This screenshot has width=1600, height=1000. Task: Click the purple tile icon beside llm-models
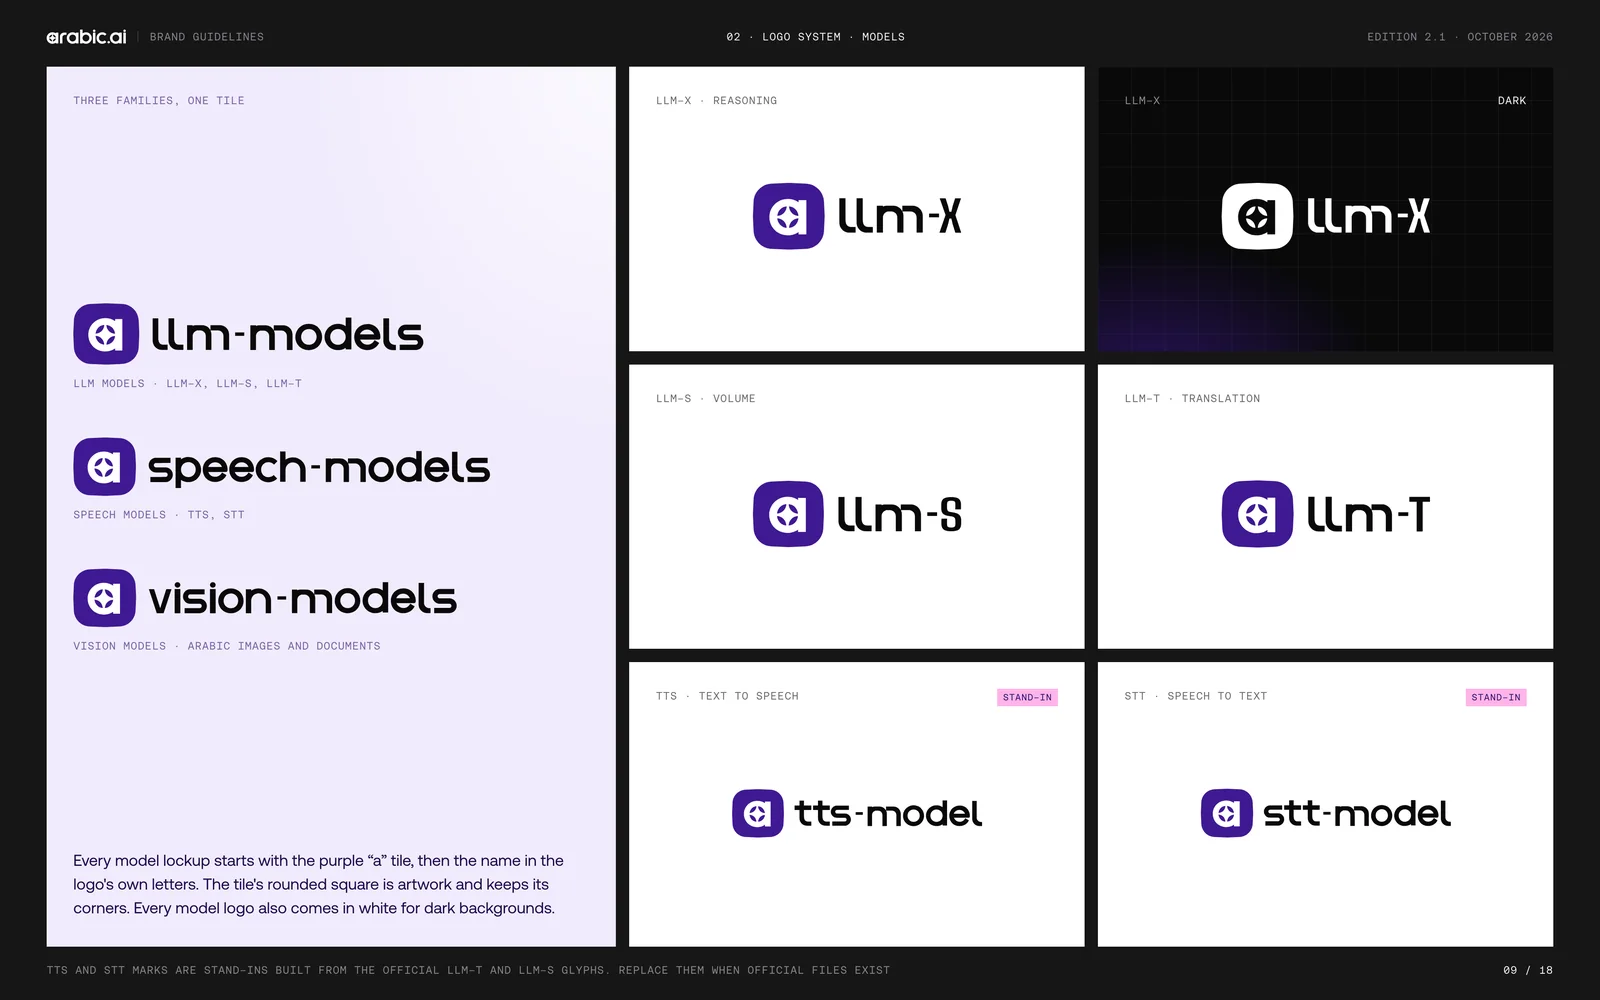coord(106,334)
